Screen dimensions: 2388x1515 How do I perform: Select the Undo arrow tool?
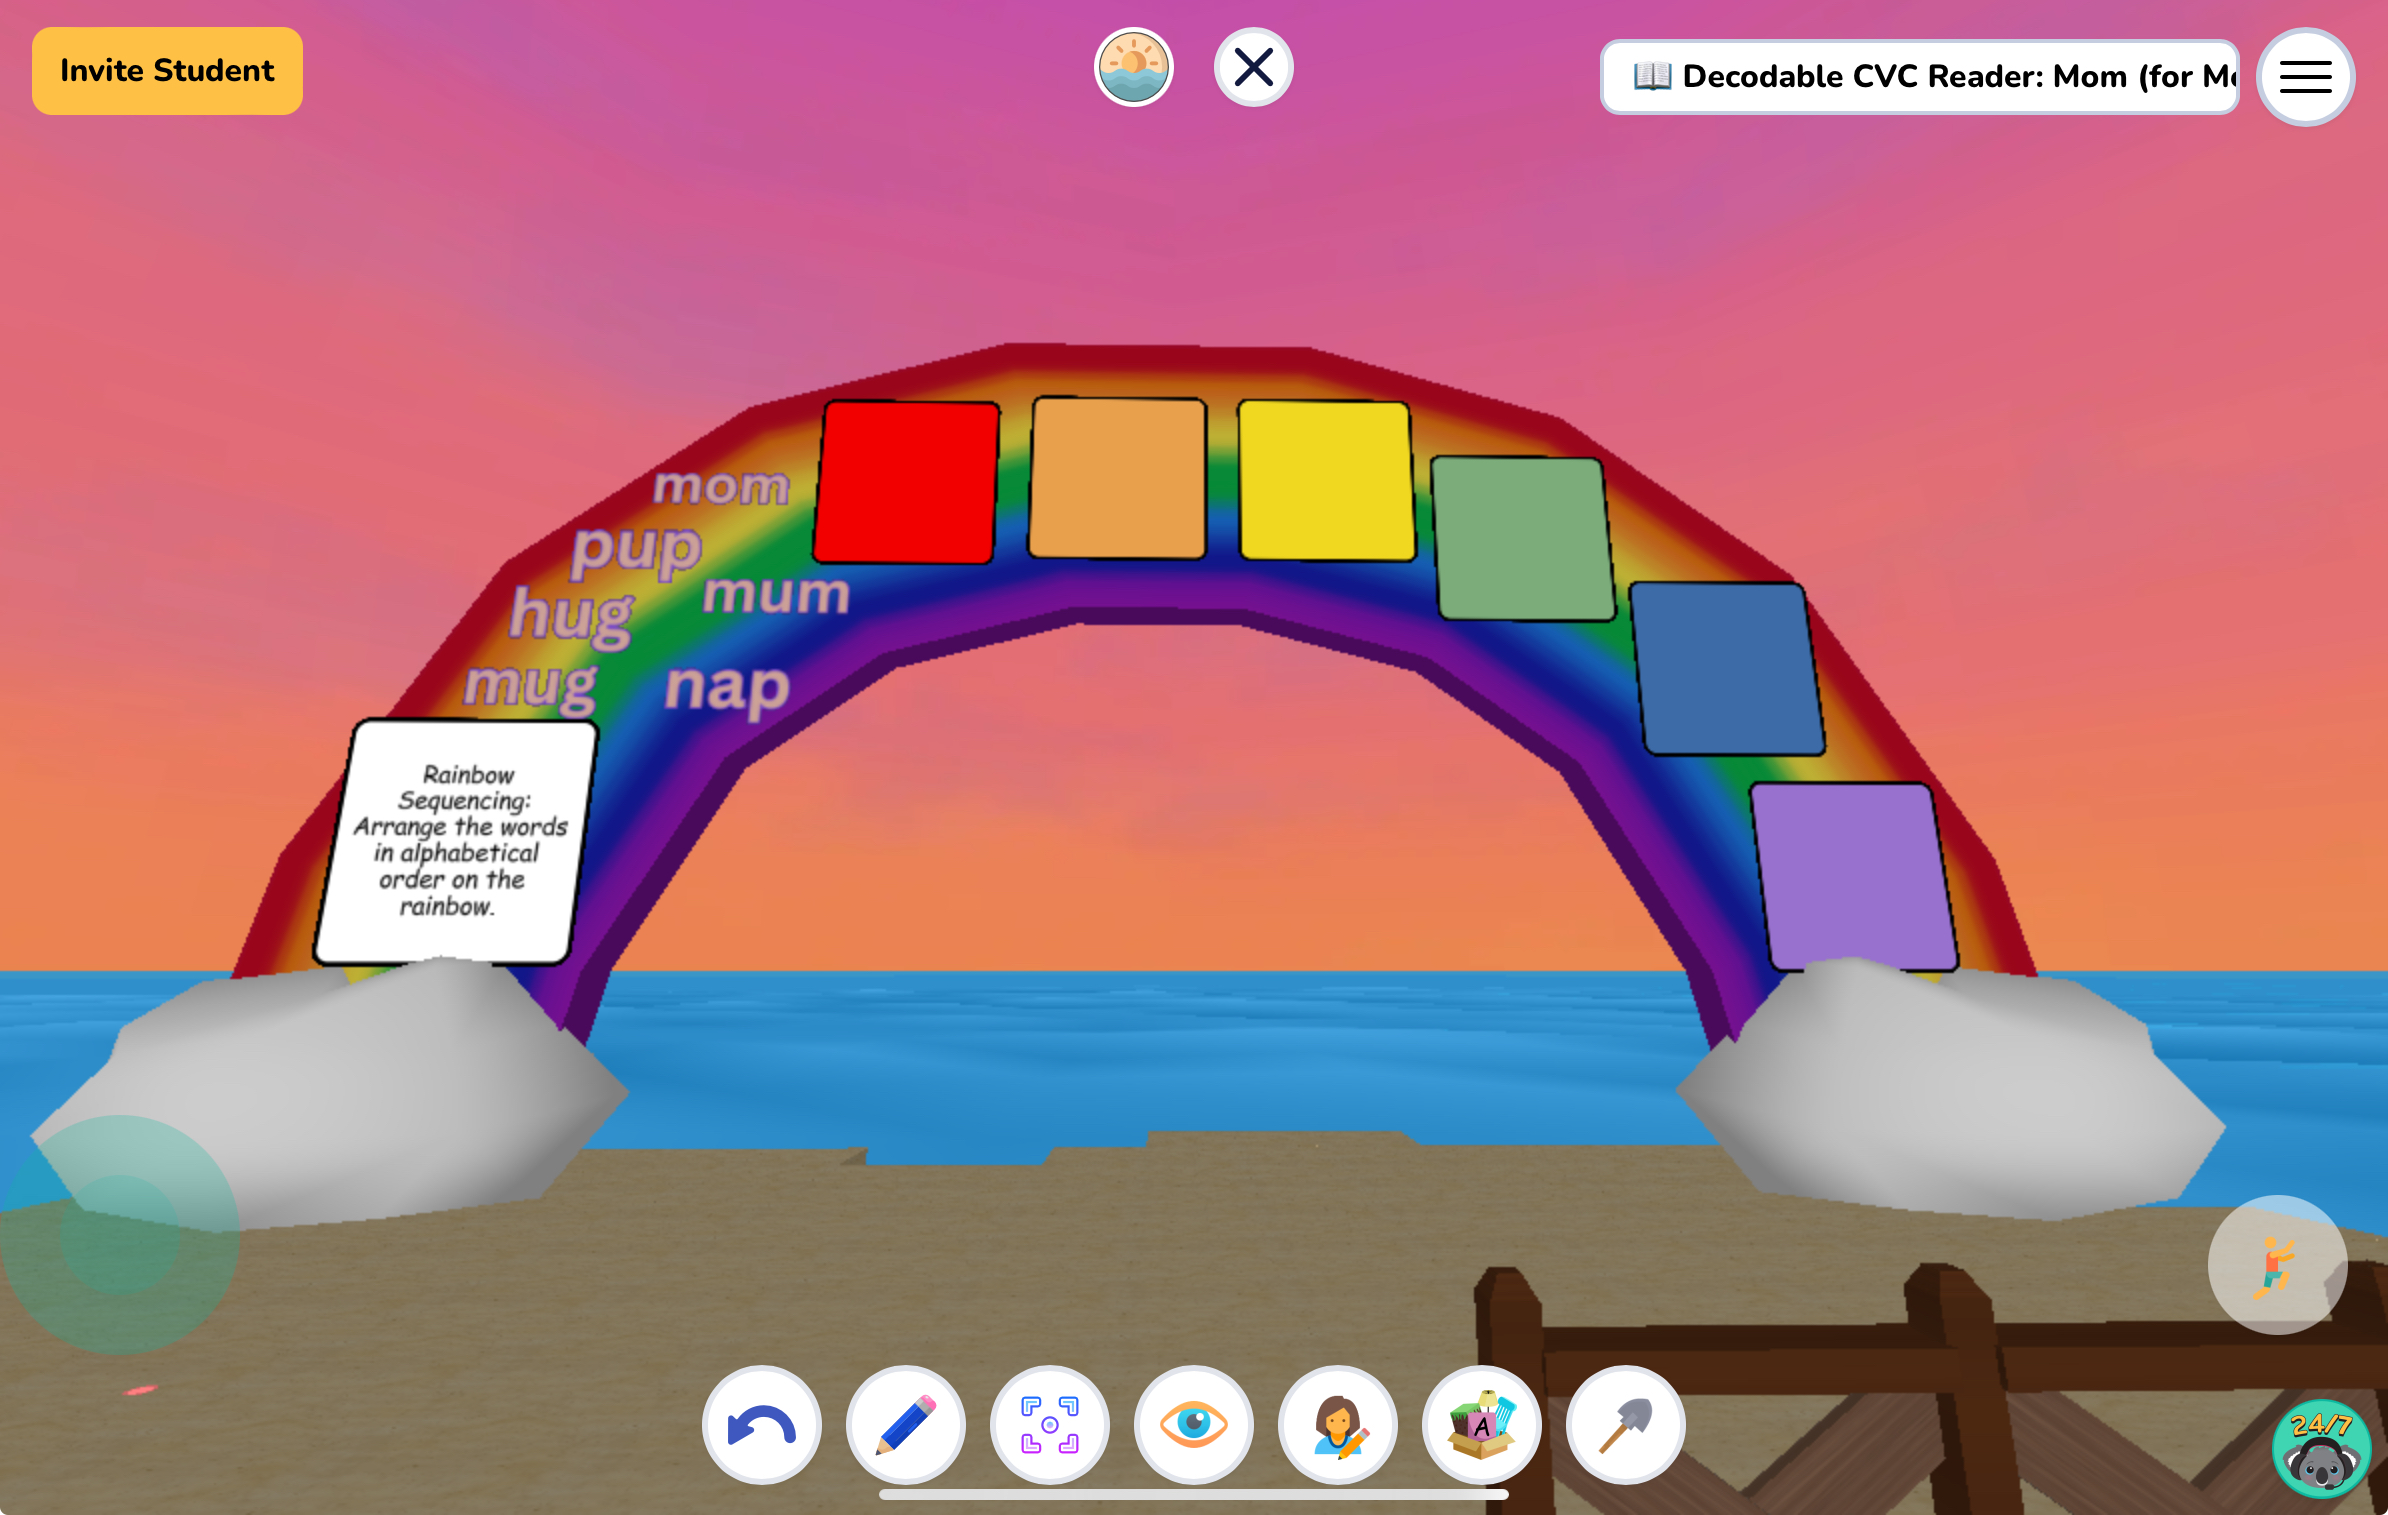[761, 1425]
